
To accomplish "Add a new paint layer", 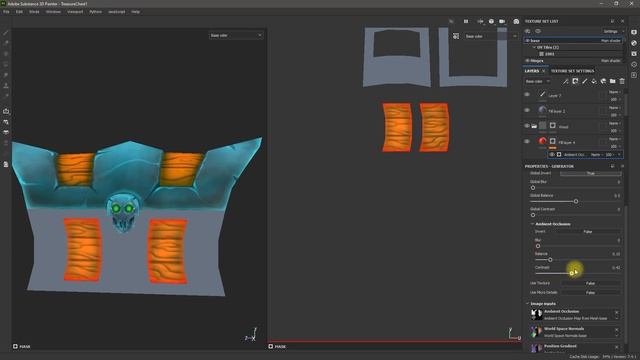I will click(x=584, y=82).
